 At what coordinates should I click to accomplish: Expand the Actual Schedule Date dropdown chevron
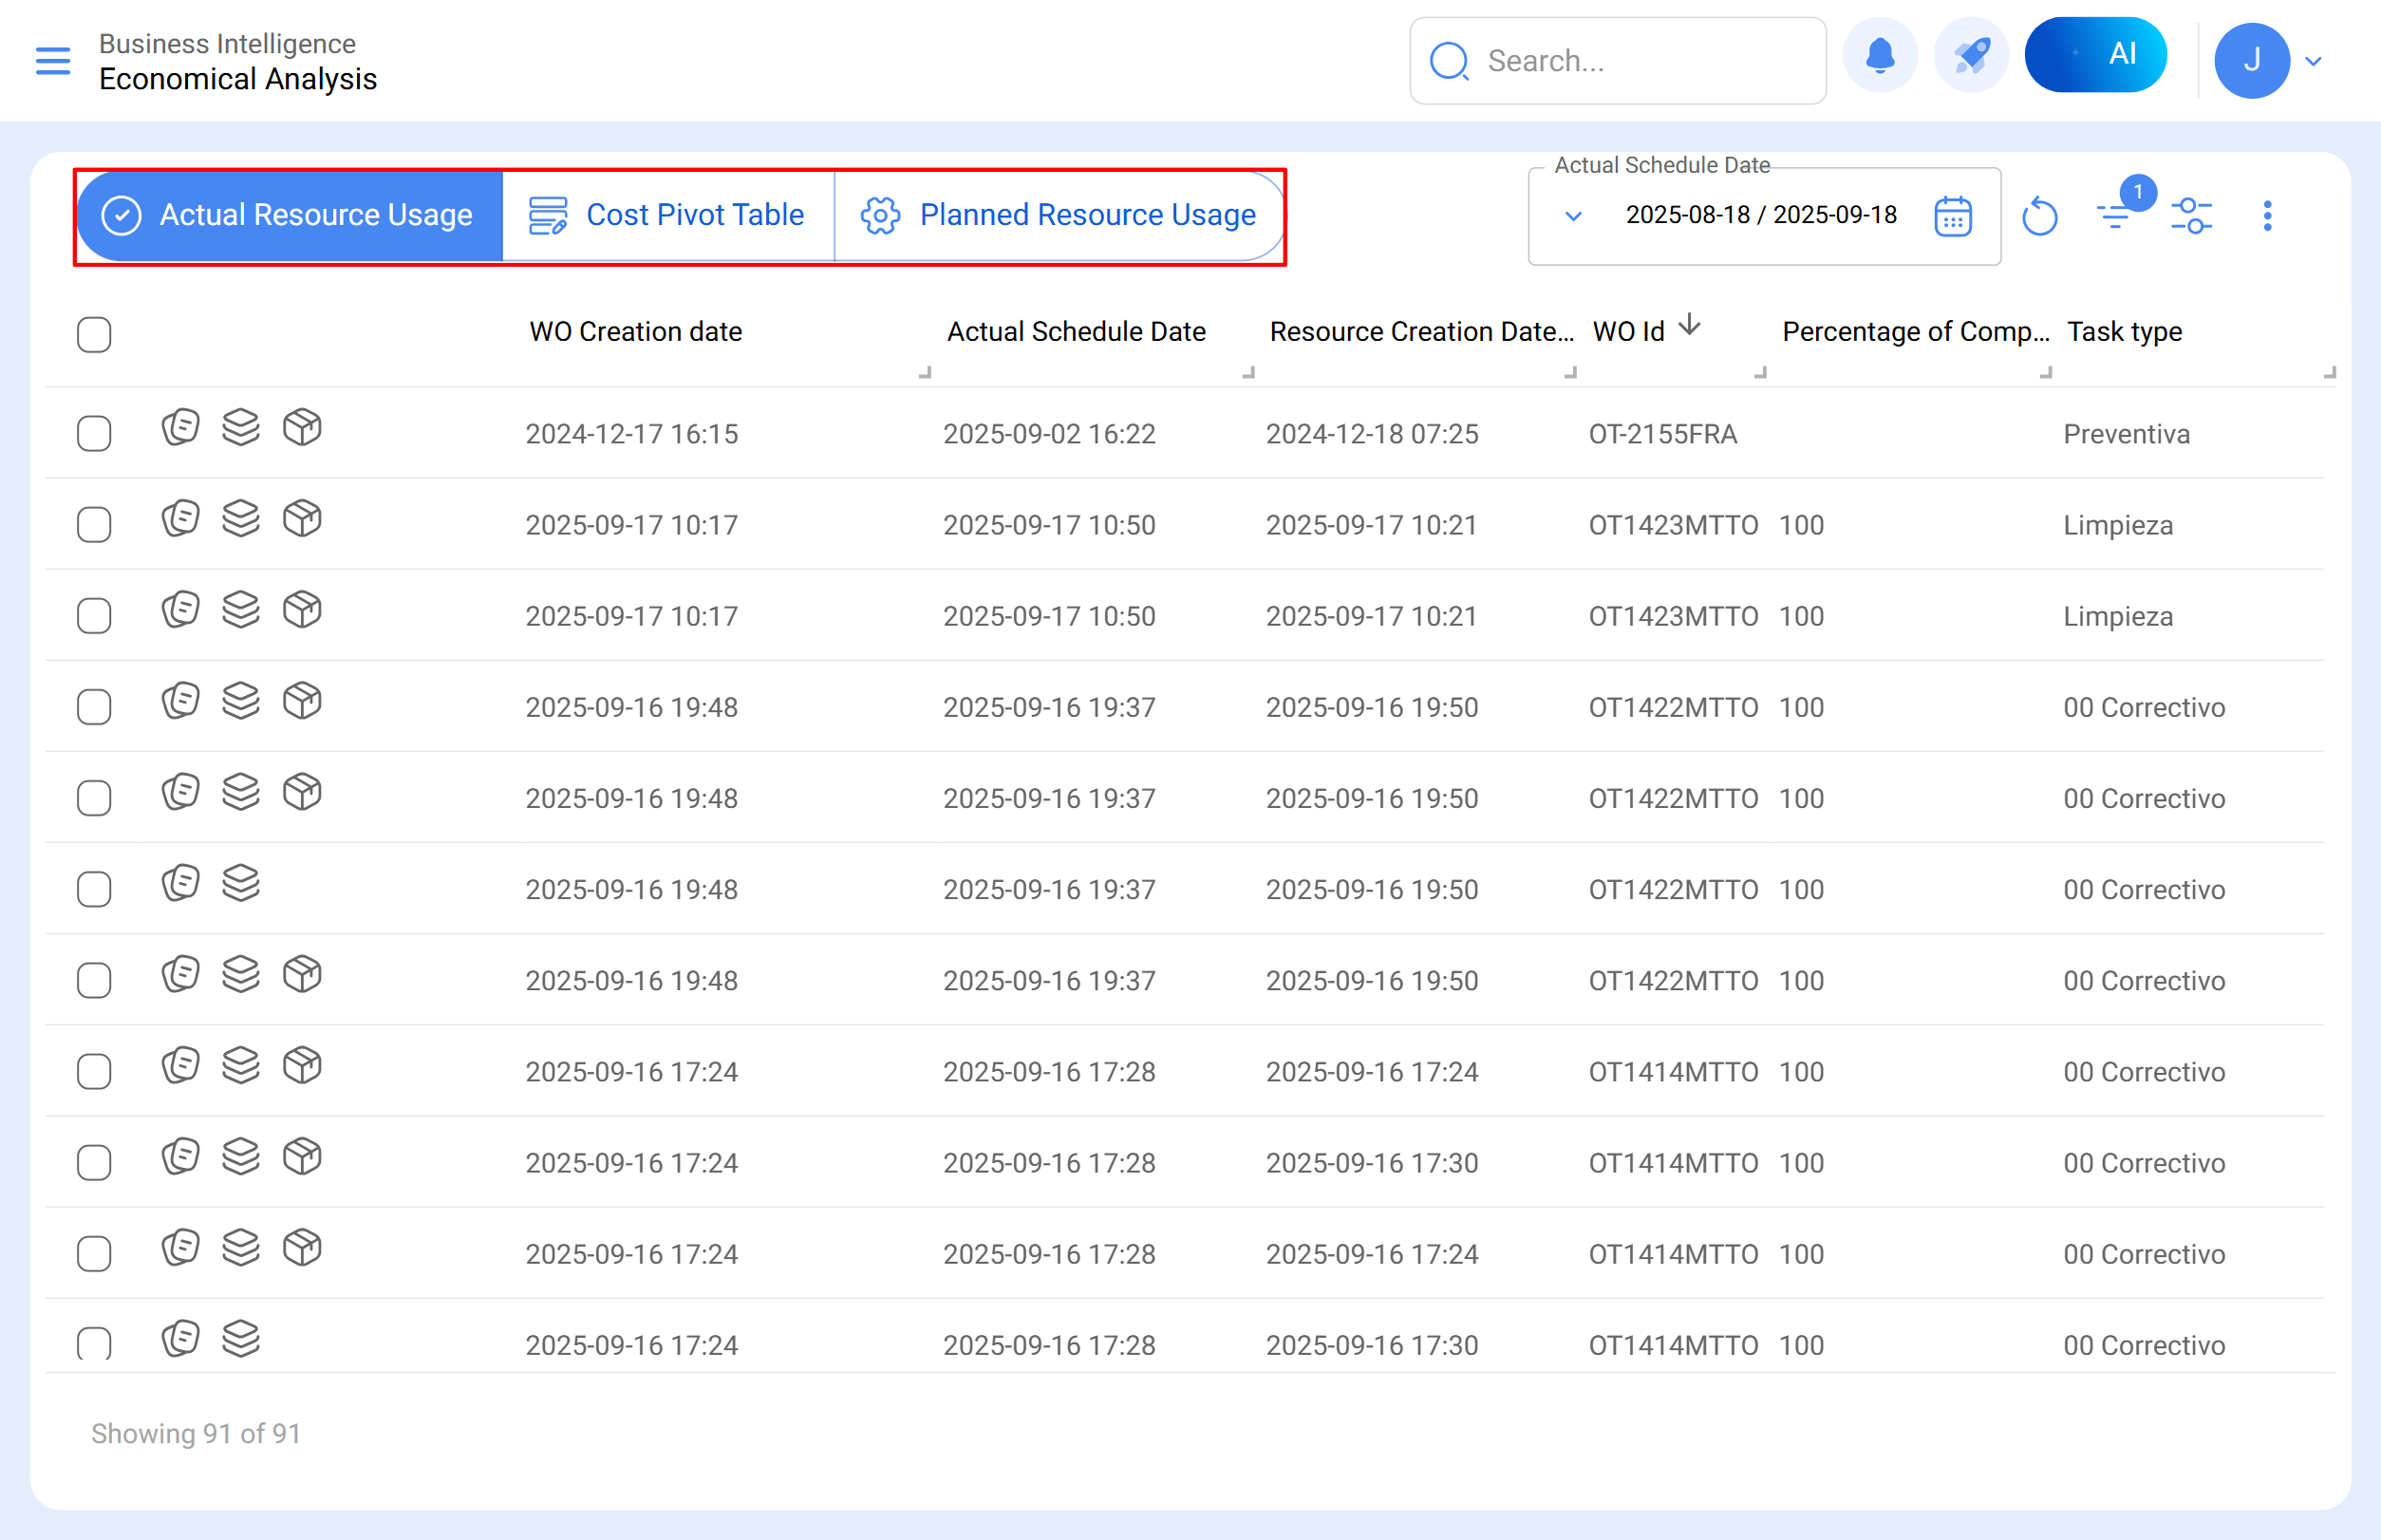[x=1573, y=216]
